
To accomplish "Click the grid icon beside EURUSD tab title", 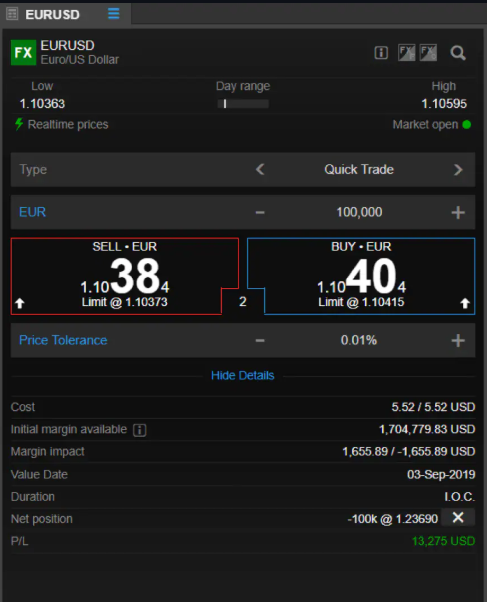I will pos(12,14).
